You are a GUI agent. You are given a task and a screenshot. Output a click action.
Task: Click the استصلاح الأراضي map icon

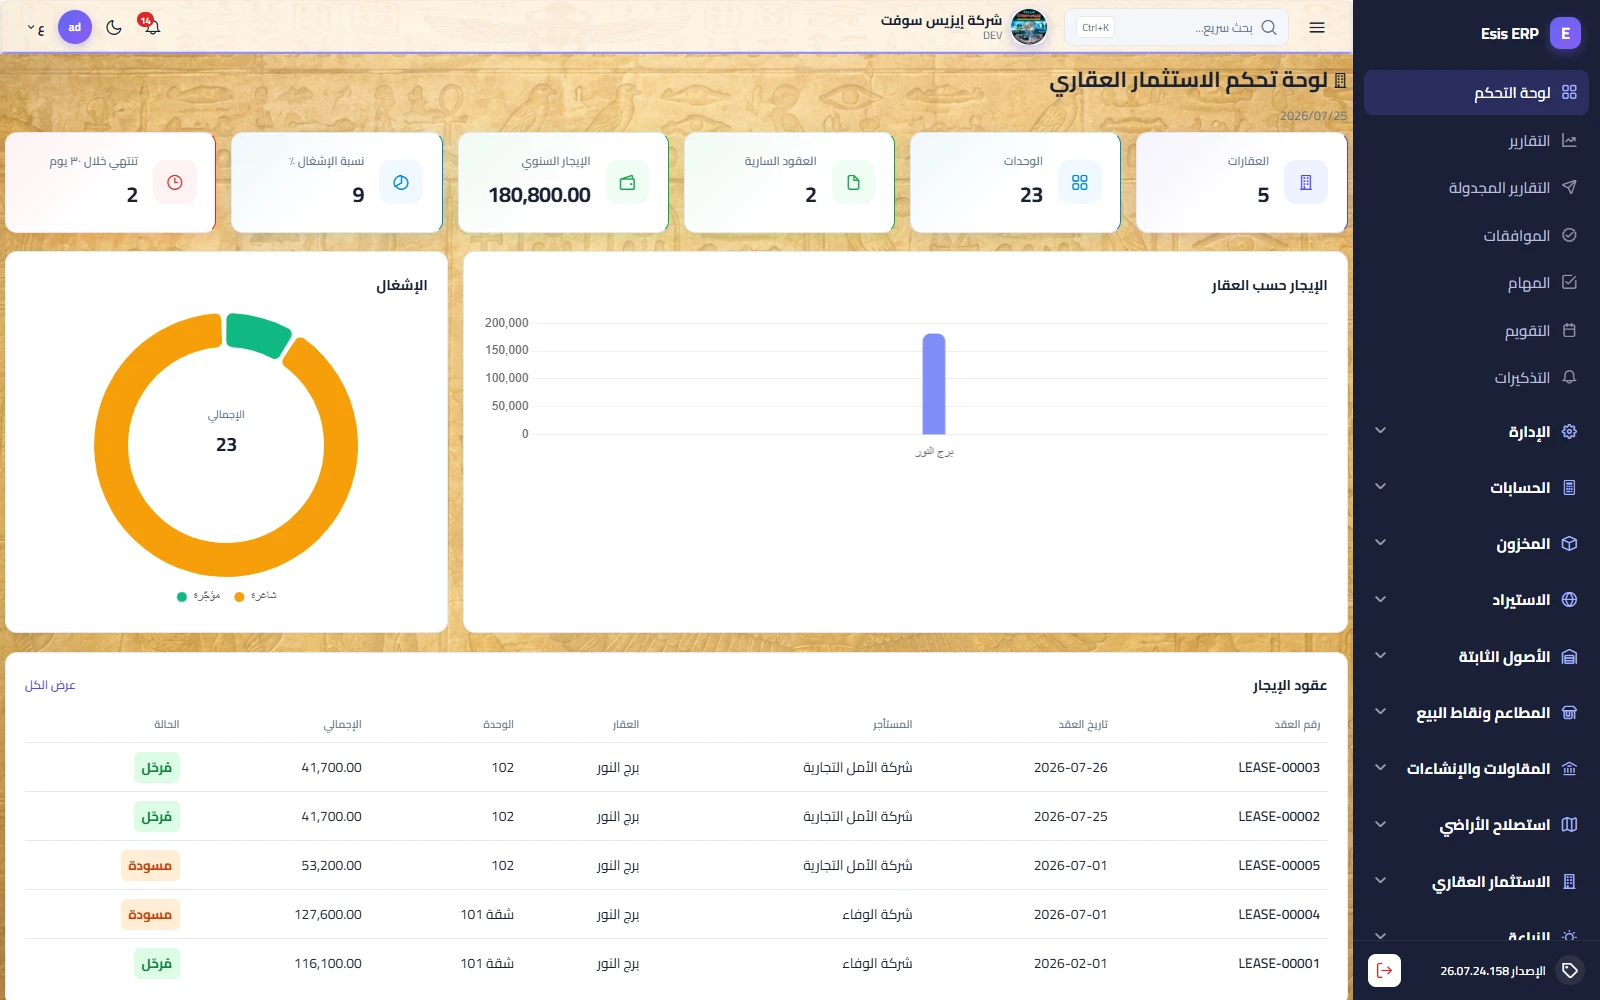1569,824
